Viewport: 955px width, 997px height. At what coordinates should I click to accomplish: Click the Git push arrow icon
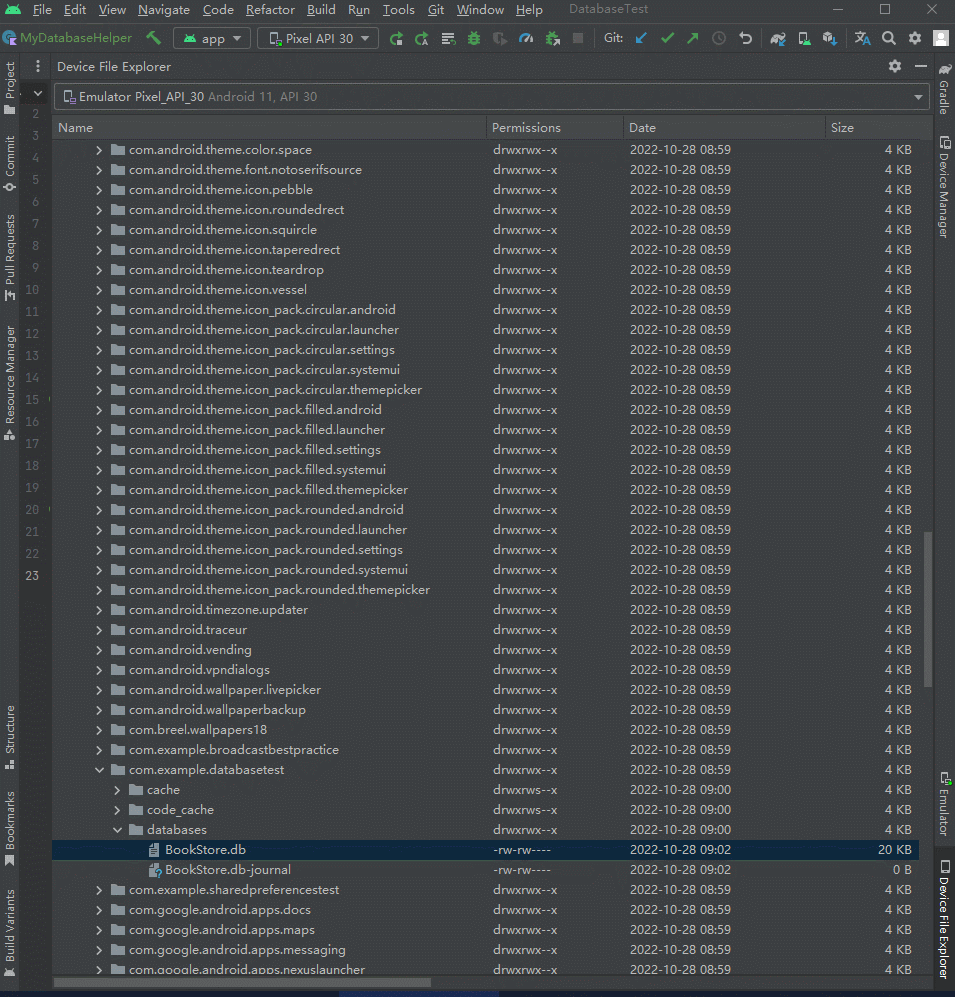pos(692,38)
